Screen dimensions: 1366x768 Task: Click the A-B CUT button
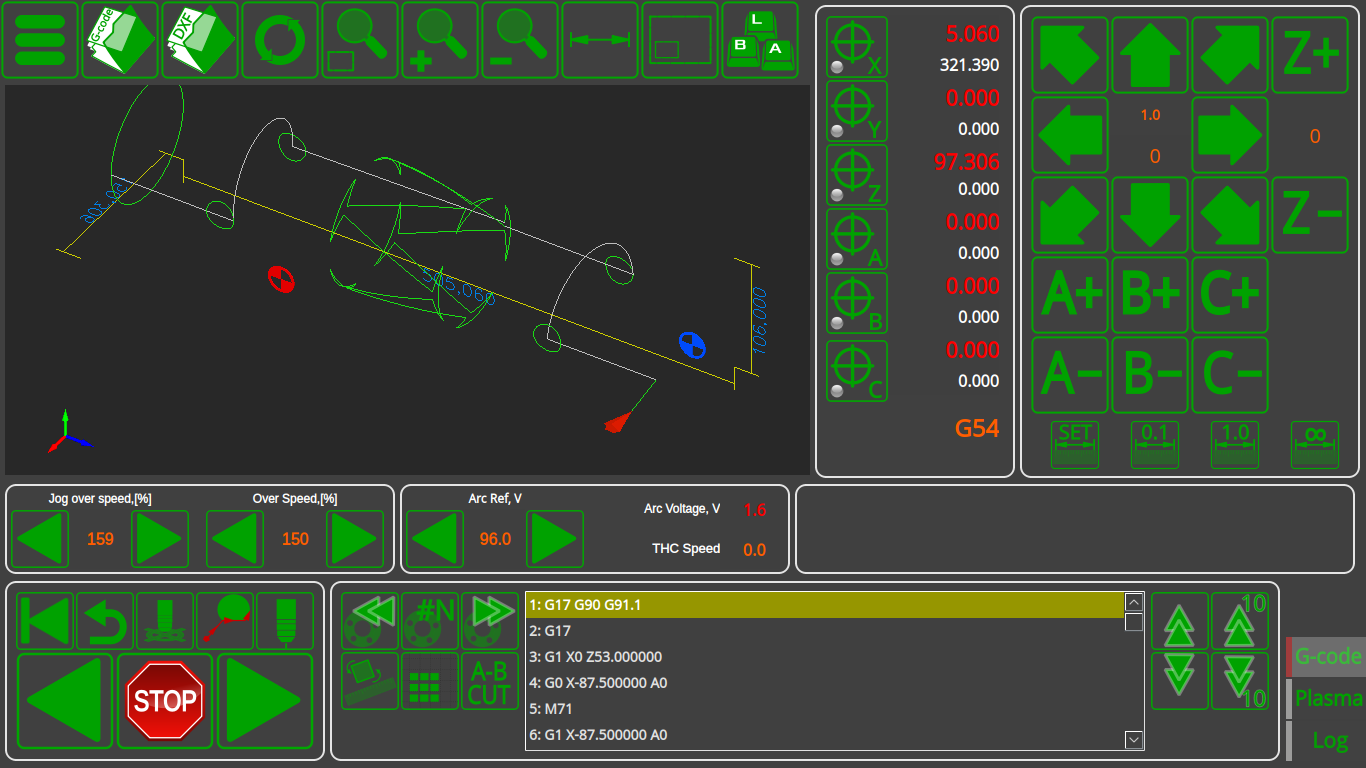(x=490, y=681)
